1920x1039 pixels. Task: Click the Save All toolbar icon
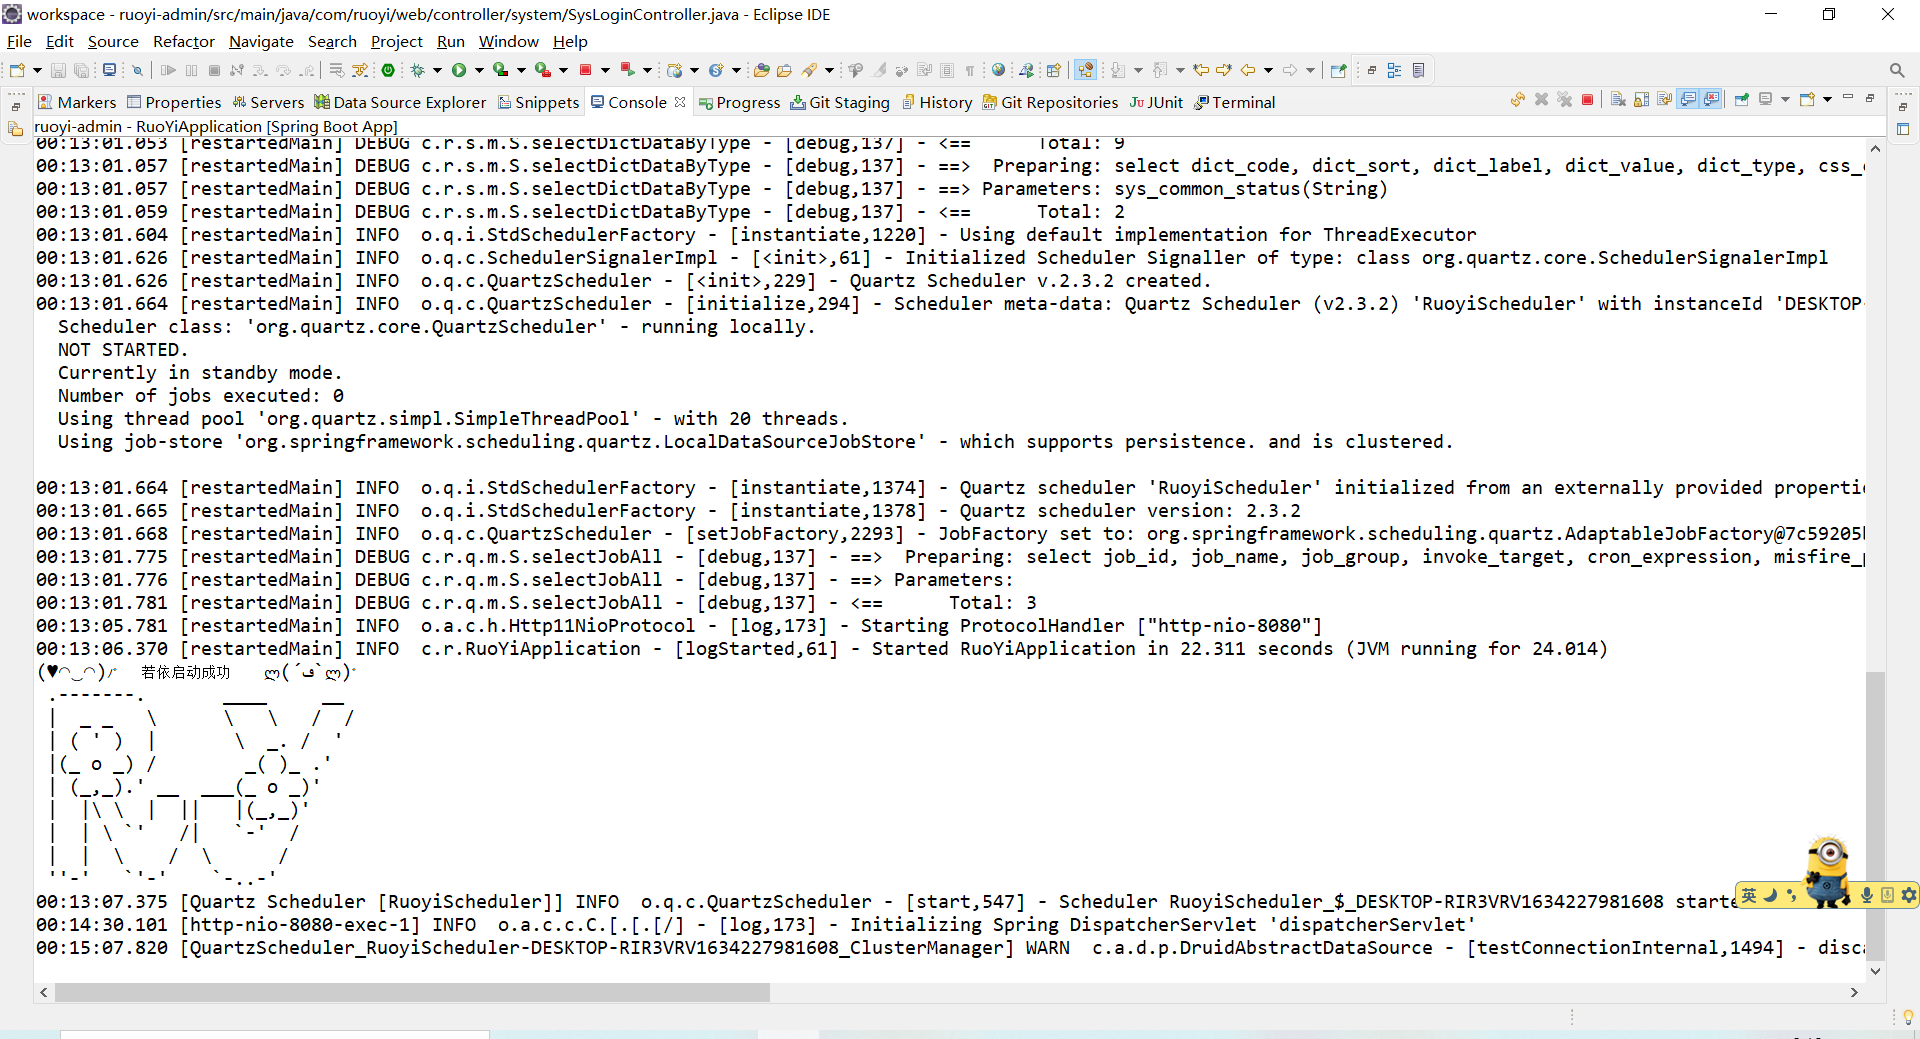[x=81, y=70]
